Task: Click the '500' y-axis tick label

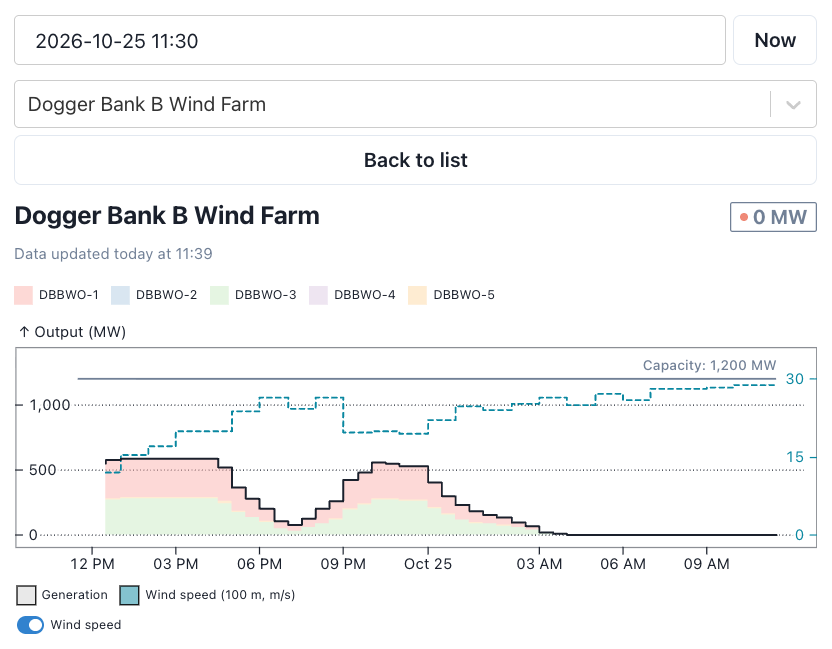Action: click(42, 470)
